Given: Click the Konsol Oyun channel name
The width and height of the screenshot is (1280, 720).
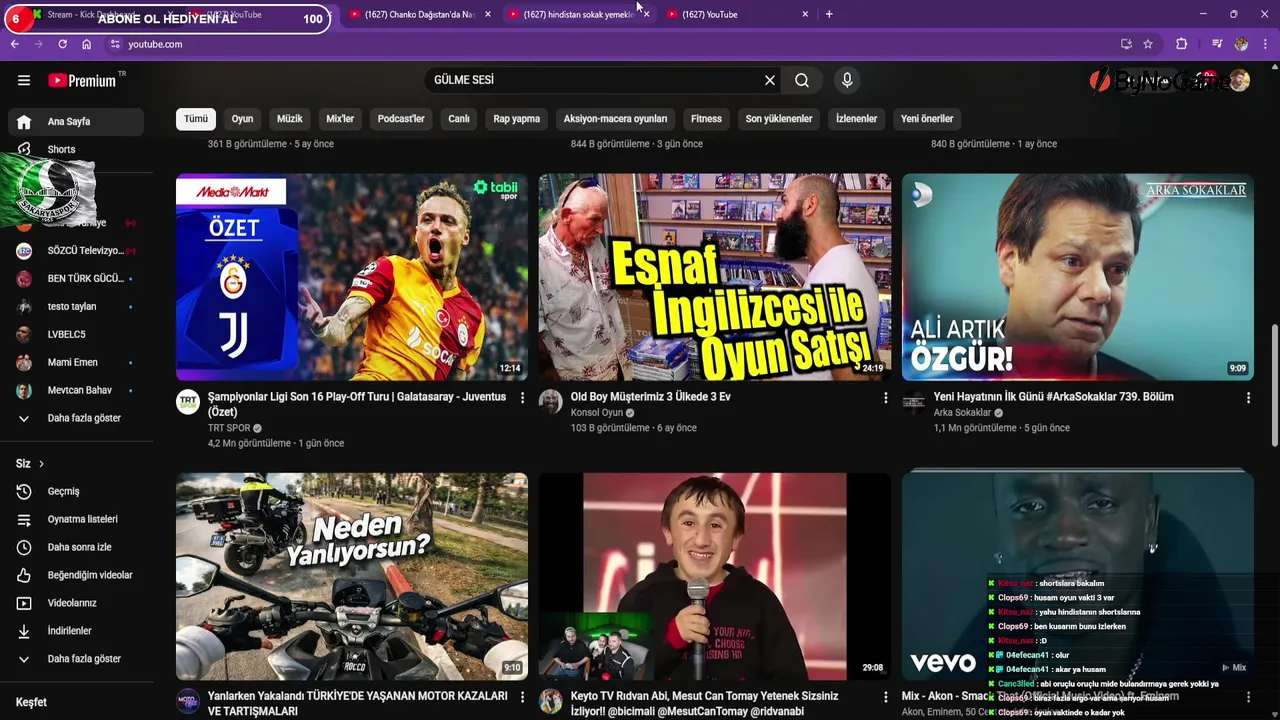Looking at the screenshot, I should coord(597,413).
